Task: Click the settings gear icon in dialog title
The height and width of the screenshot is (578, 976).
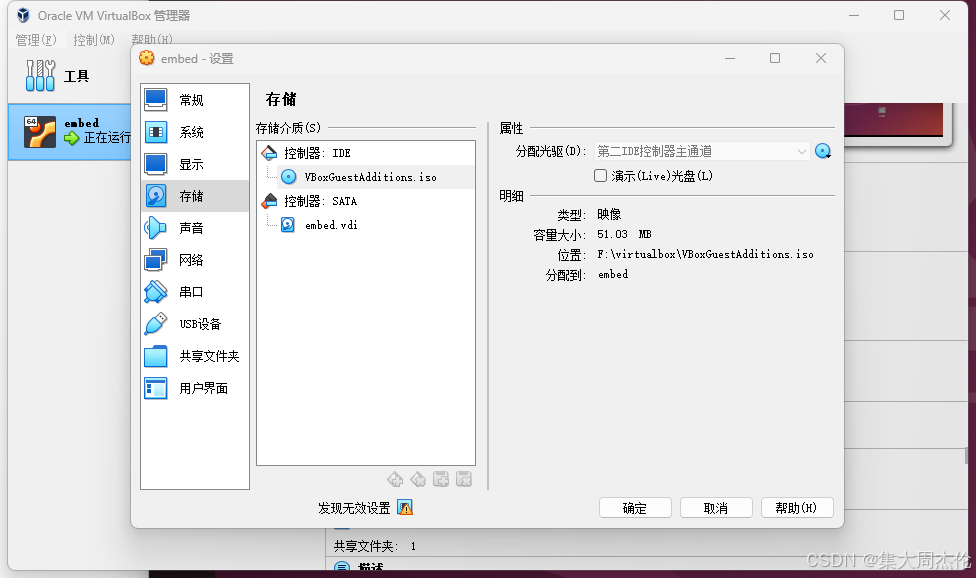Action: [147, 58]
